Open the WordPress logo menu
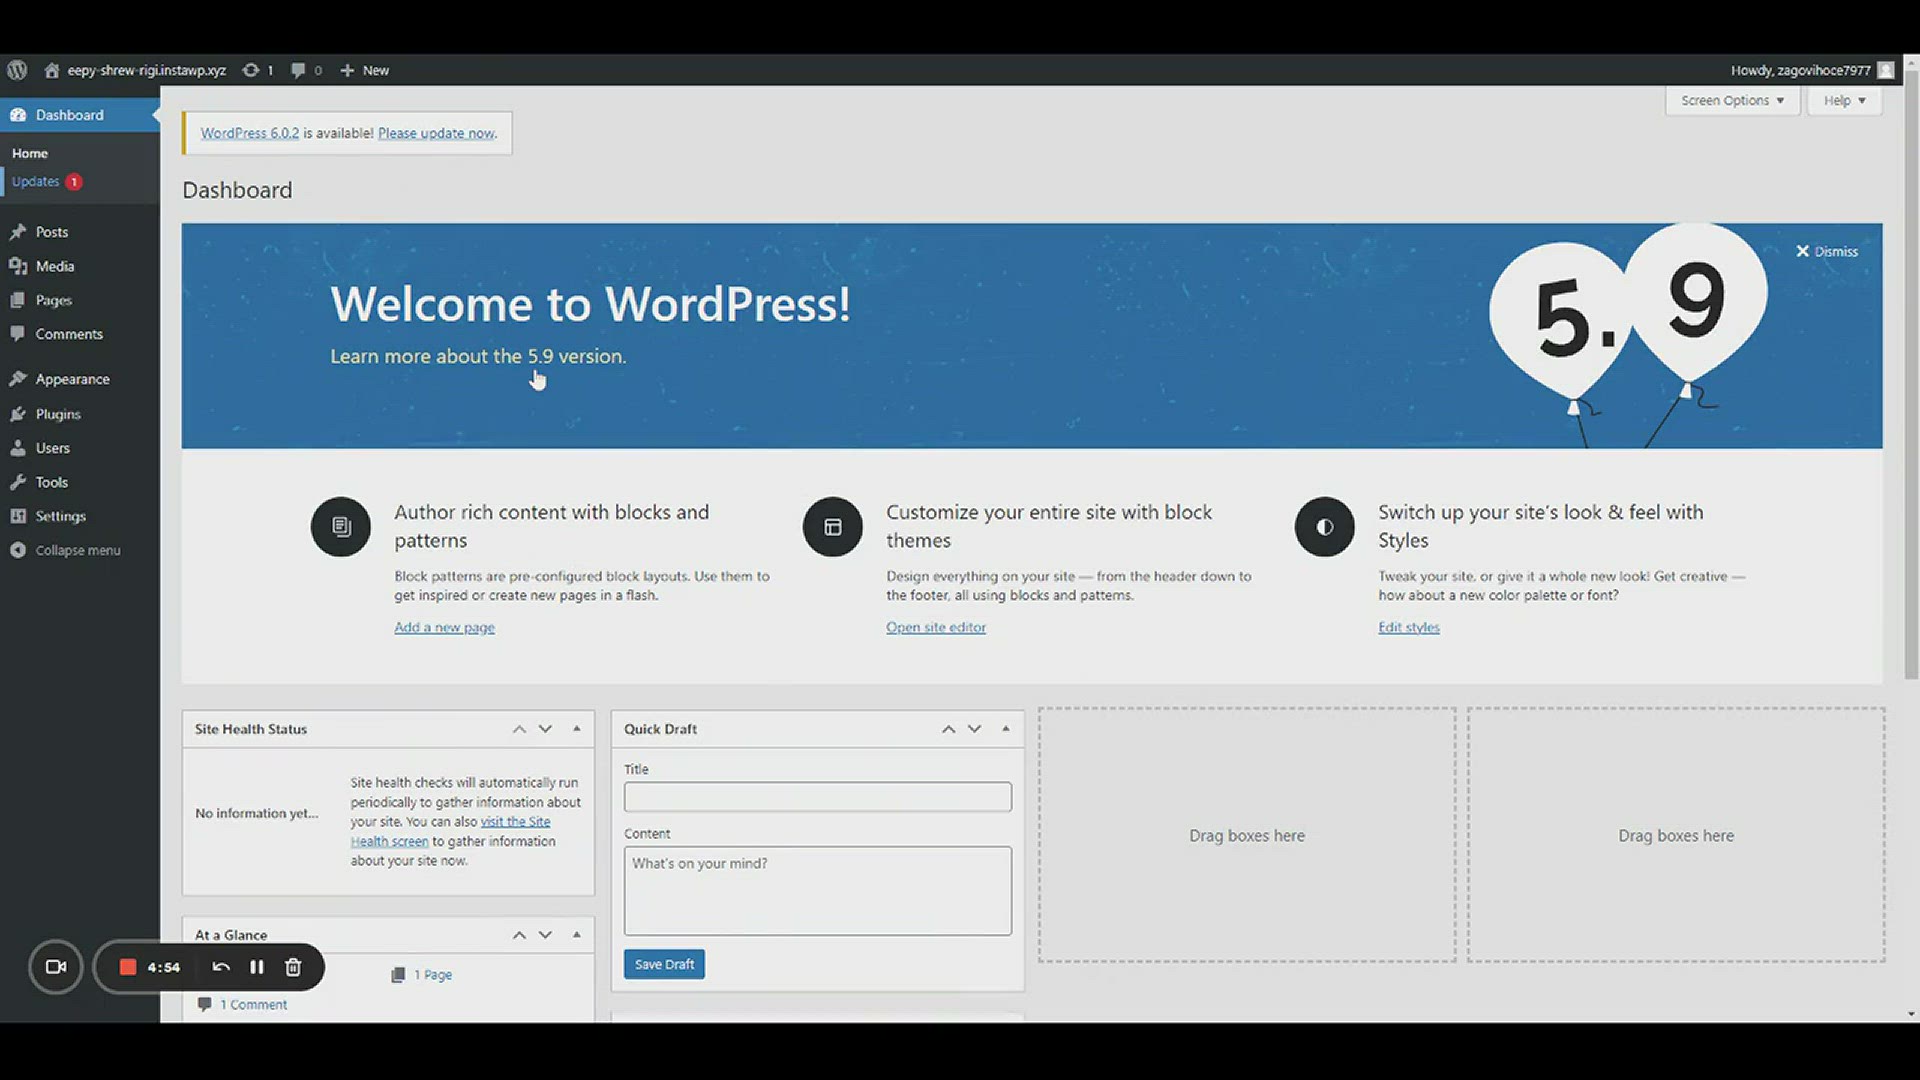Image resolution: width=1920 pixels, height=1080 pixels. tap(17, 70)
